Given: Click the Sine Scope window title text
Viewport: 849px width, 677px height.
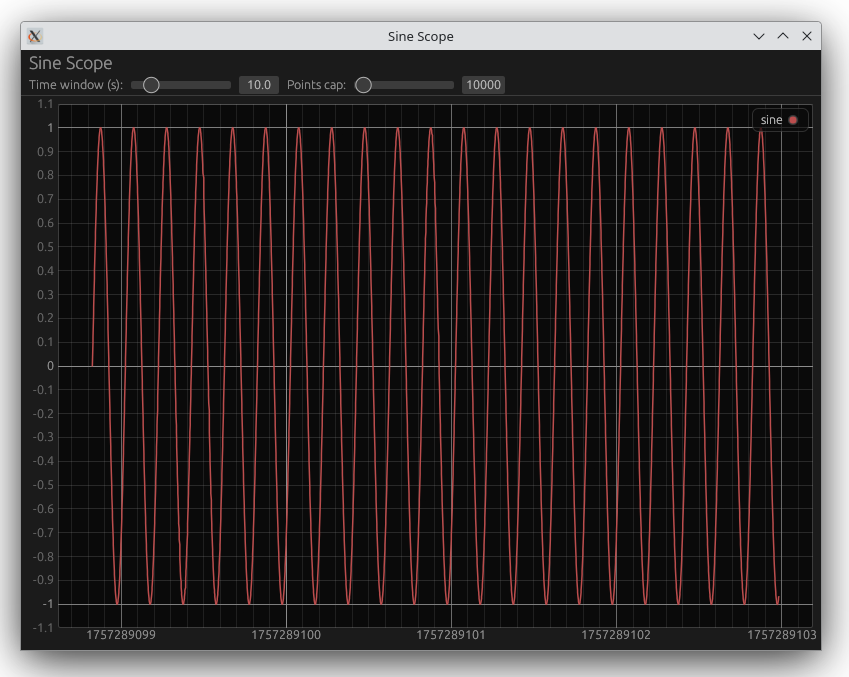Looking at the screenshot, I should (420, 36).
